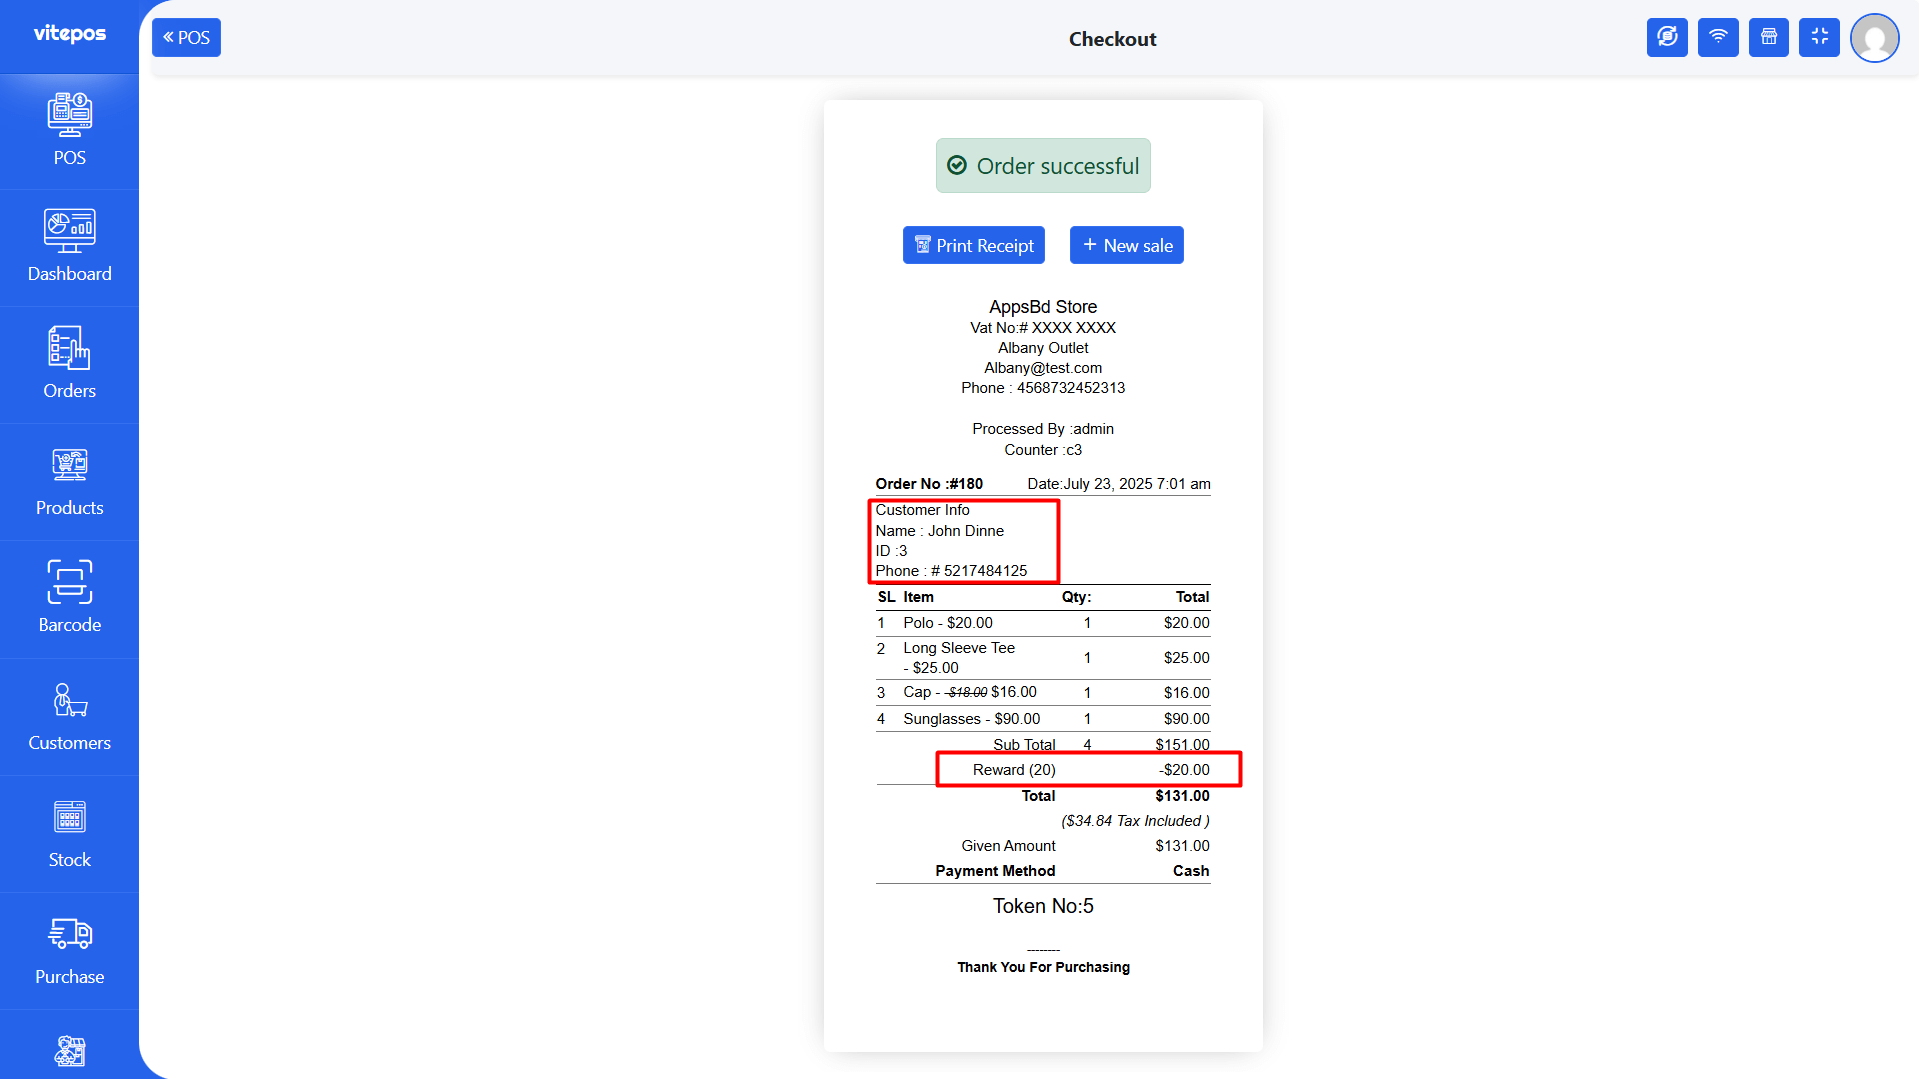Click the Long Sleeve Tee item
Image resolution: width=1919 pixels, height=1079 pixels.
click(959, 658)
